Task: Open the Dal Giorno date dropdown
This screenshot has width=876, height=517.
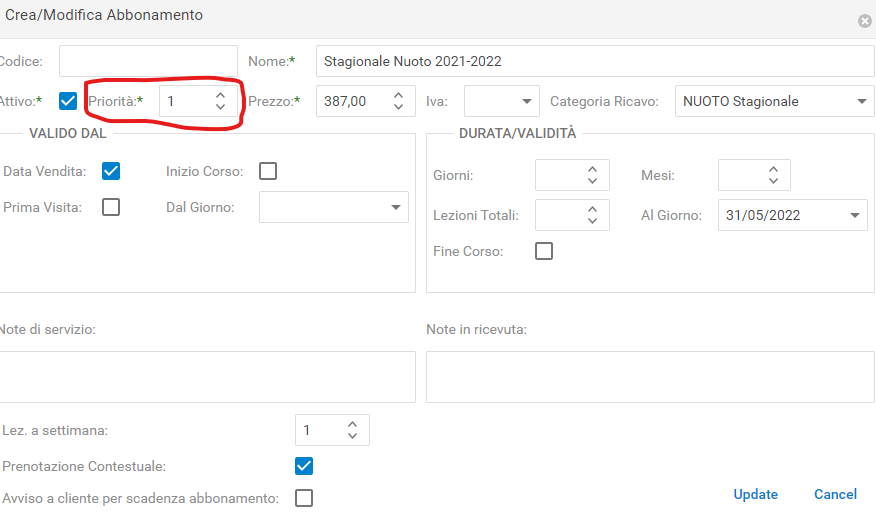Action: [x=396, y=207]
